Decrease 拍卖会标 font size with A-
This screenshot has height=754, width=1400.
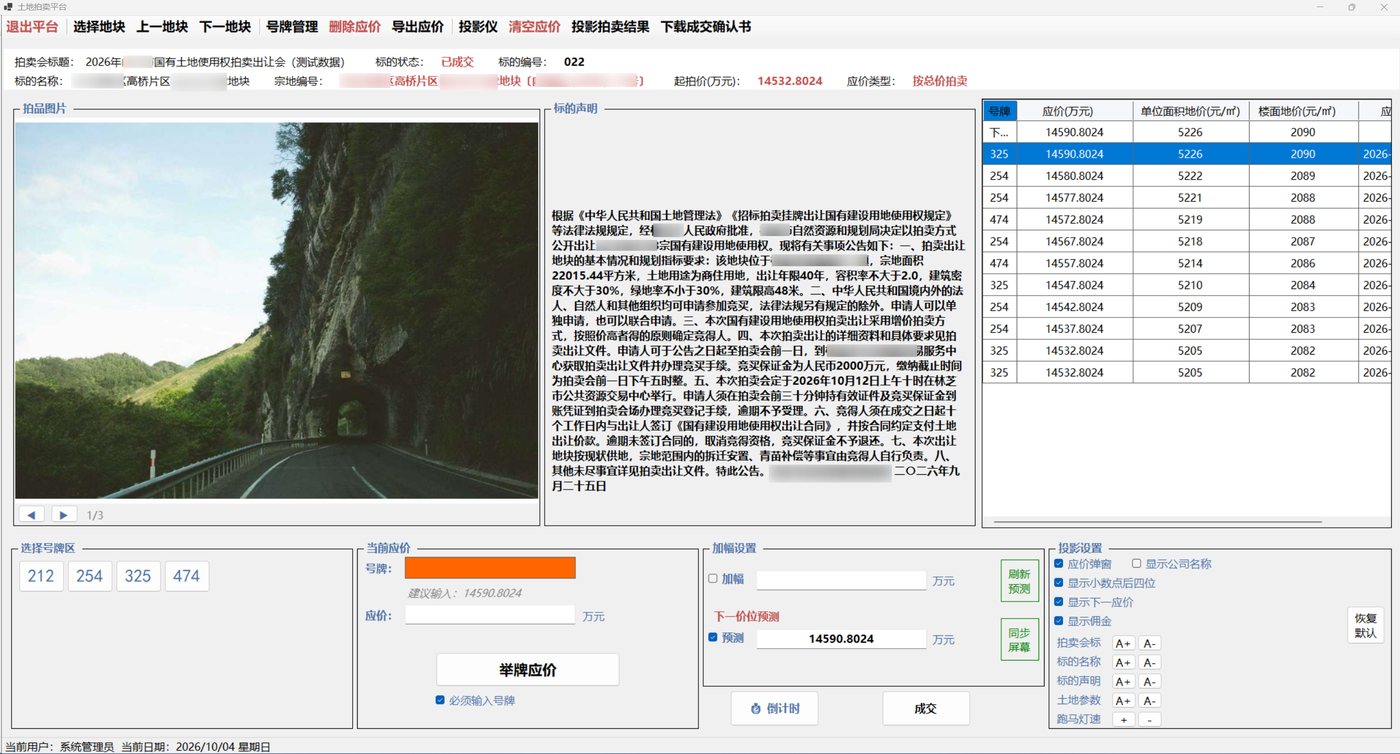tap(1149, 643)
